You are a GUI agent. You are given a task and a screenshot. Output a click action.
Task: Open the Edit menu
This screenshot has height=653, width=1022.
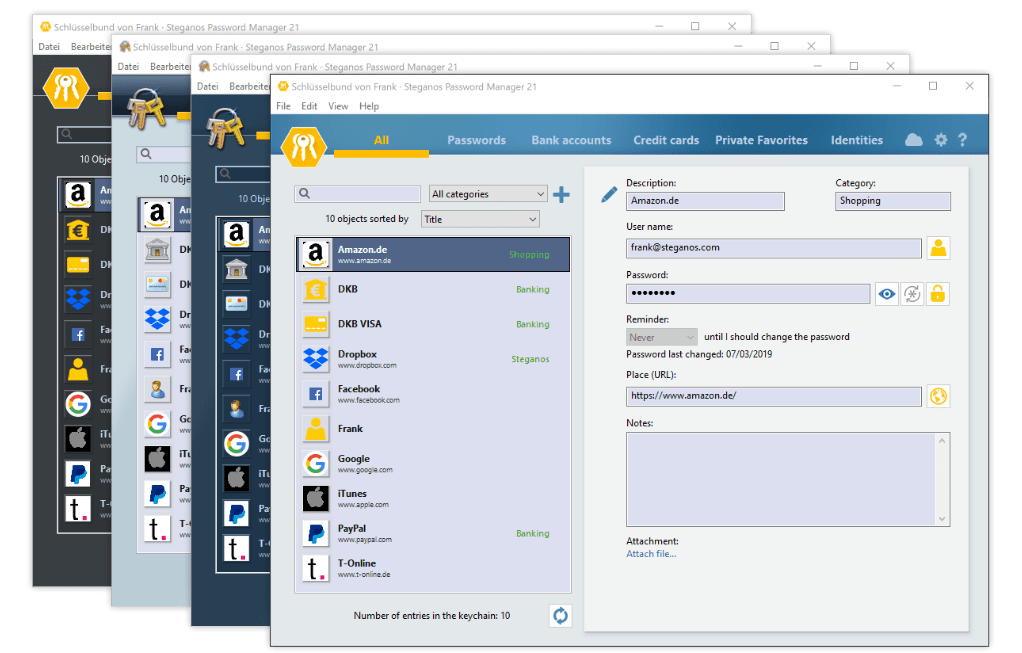point(309,106)
